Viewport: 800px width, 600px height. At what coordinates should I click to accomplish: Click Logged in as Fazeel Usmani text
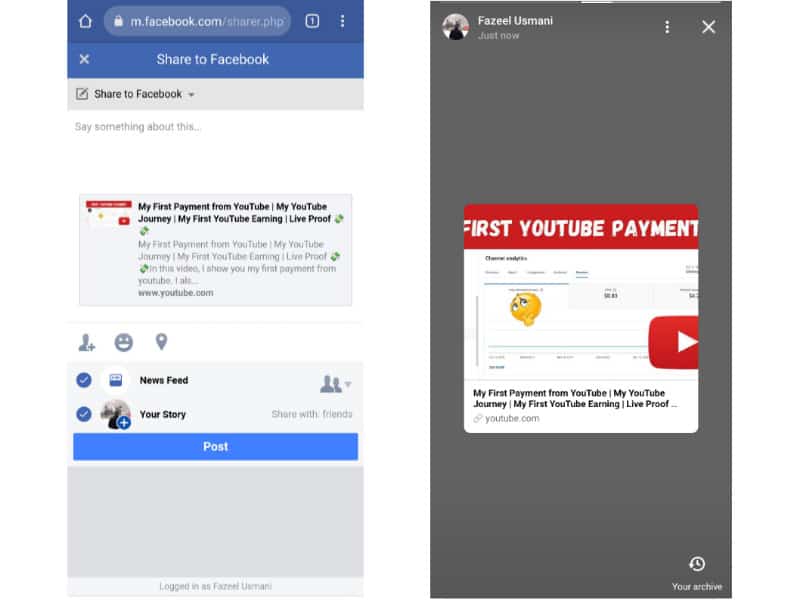click(215, 586)
